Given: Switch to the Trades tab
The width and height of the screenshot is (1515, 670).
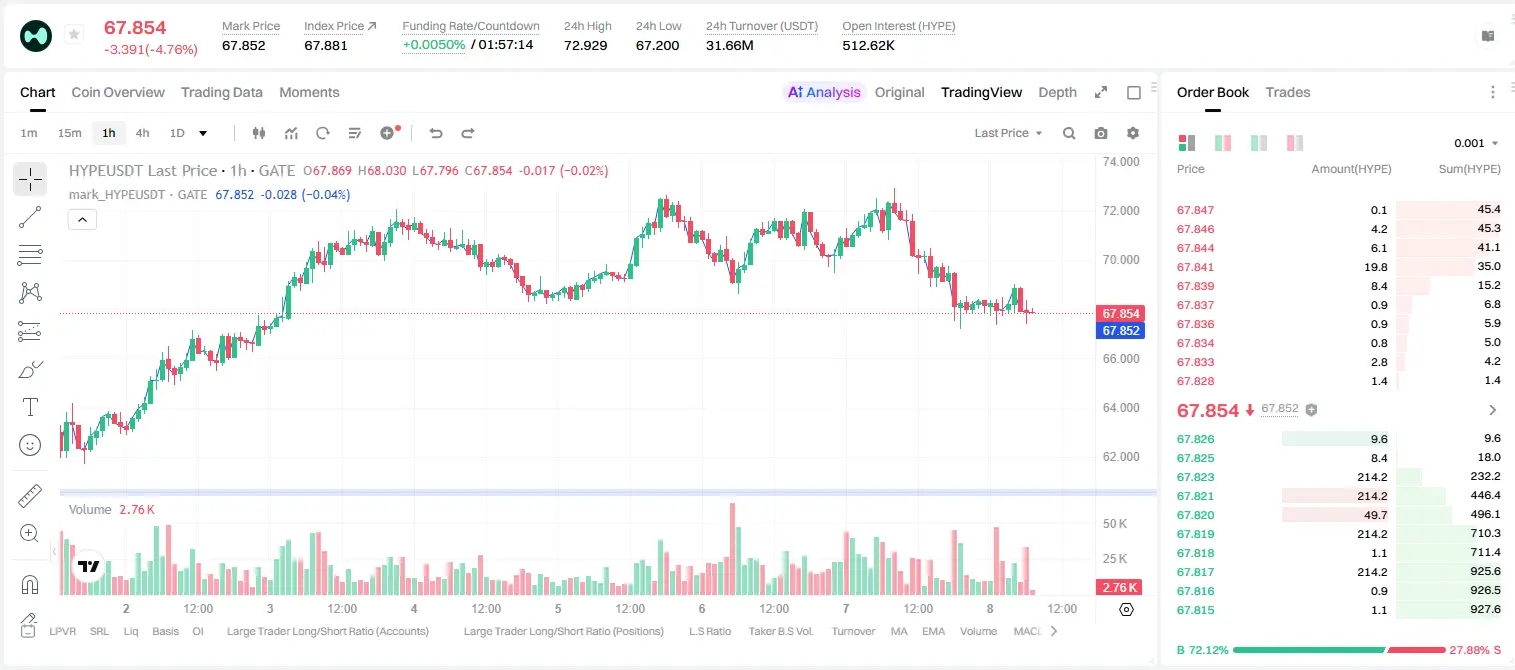Looking at the screenshot, I should (x=1287, y=92).
